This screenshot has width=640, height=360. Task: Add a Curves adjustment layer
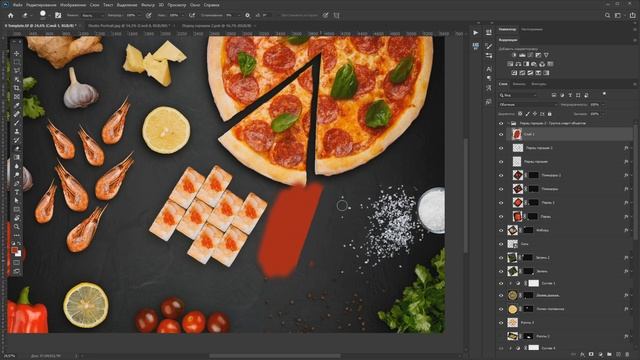(530, 55)
